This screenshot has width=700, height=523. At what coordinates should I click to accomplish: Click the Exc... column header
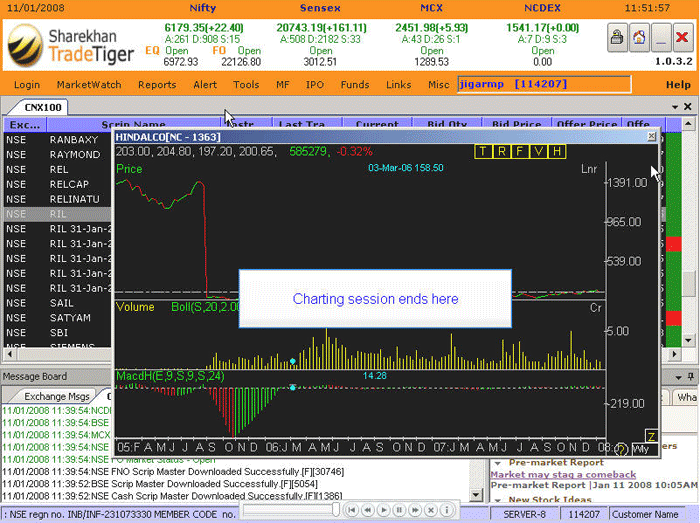(25, 125)
